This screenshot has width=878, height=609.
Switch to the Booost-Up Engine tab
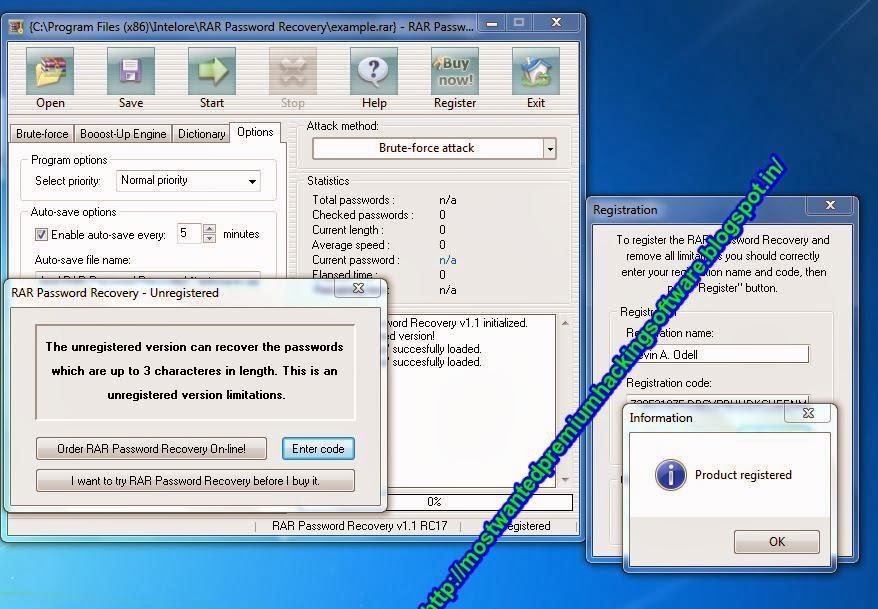[x=123, y=134]
